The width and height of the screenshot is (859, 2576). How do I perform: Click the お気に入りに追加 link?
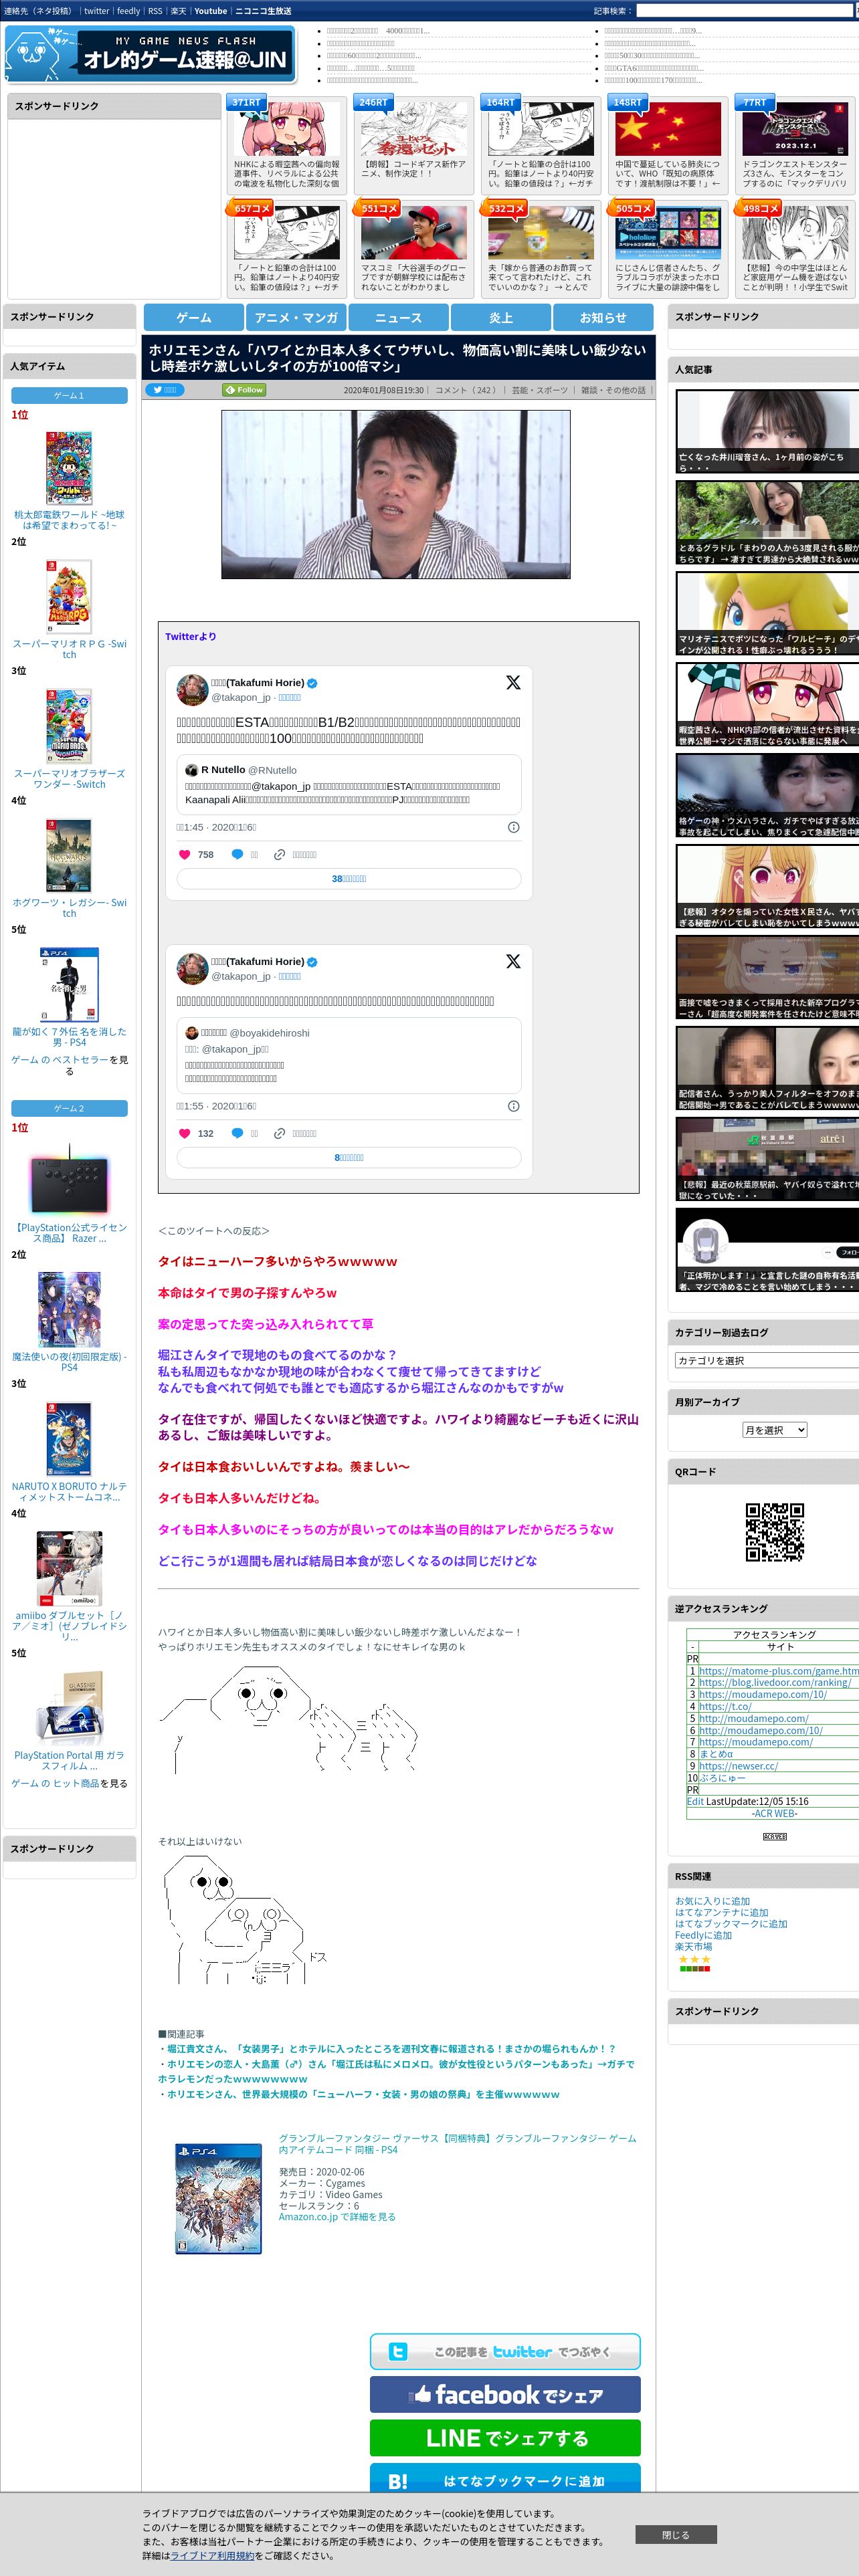(x=712, y=1901)
